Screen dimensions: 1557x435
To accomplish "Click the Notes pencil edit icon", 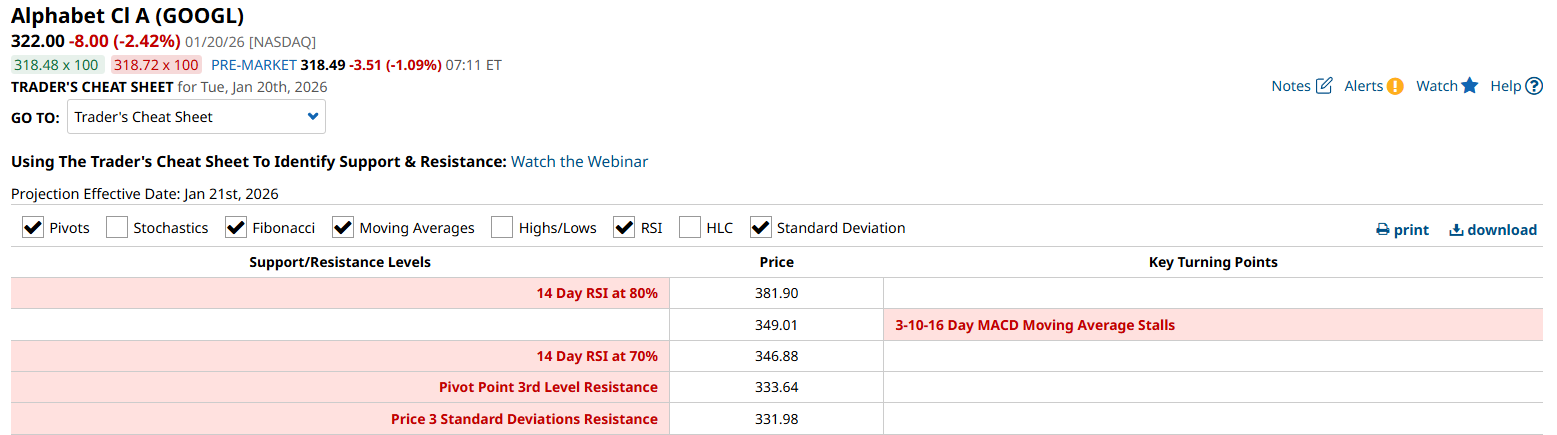I will click(x=1324, y=86).
